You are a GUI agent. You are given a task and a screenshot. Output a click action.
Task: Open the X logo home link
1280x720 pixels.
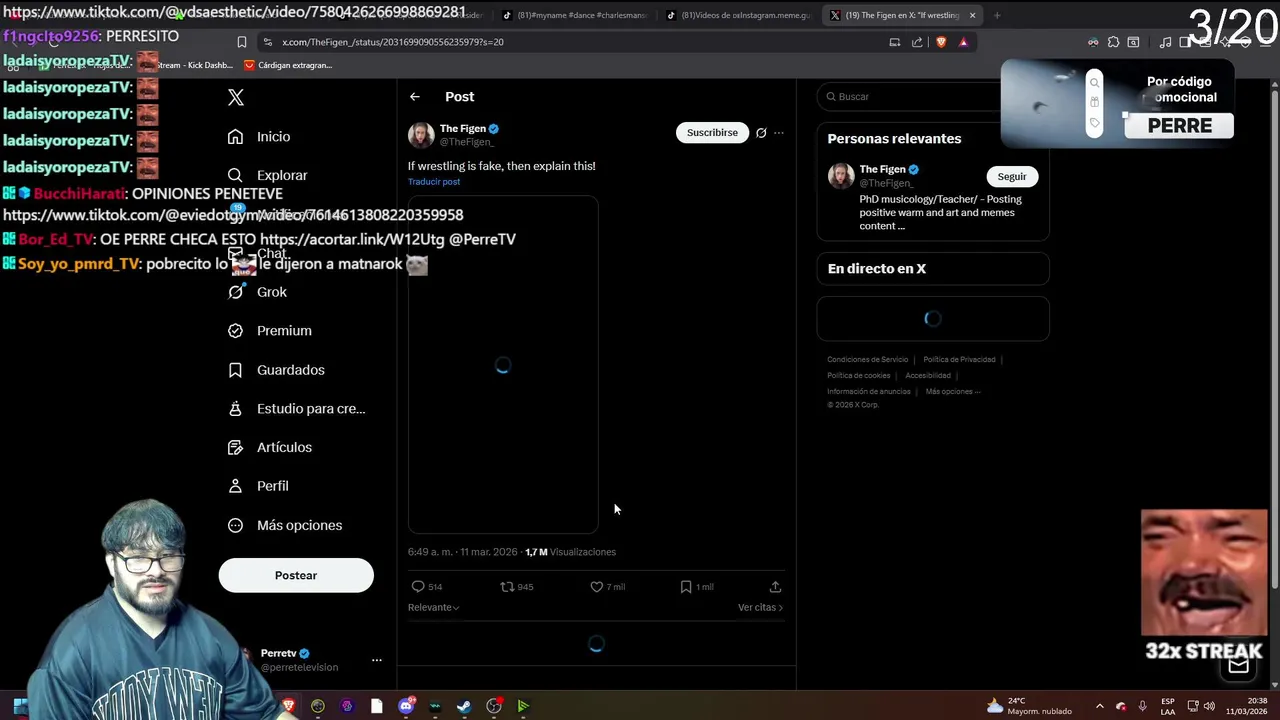[x=235, y=97]
